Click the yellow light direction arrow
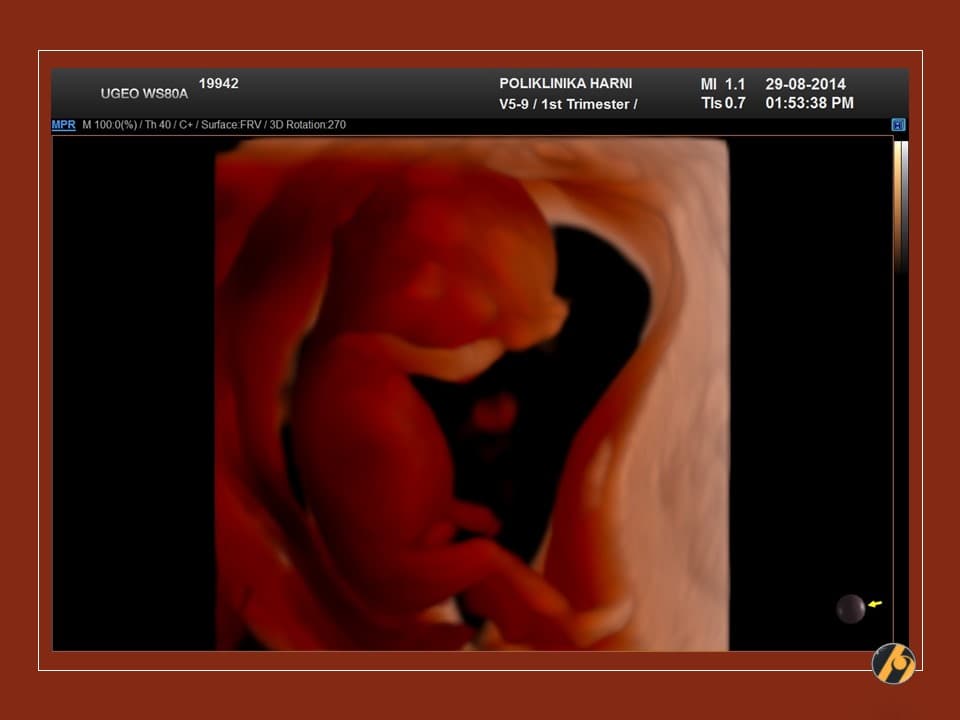This screenshot has width=960, height=720. (875, 604)
